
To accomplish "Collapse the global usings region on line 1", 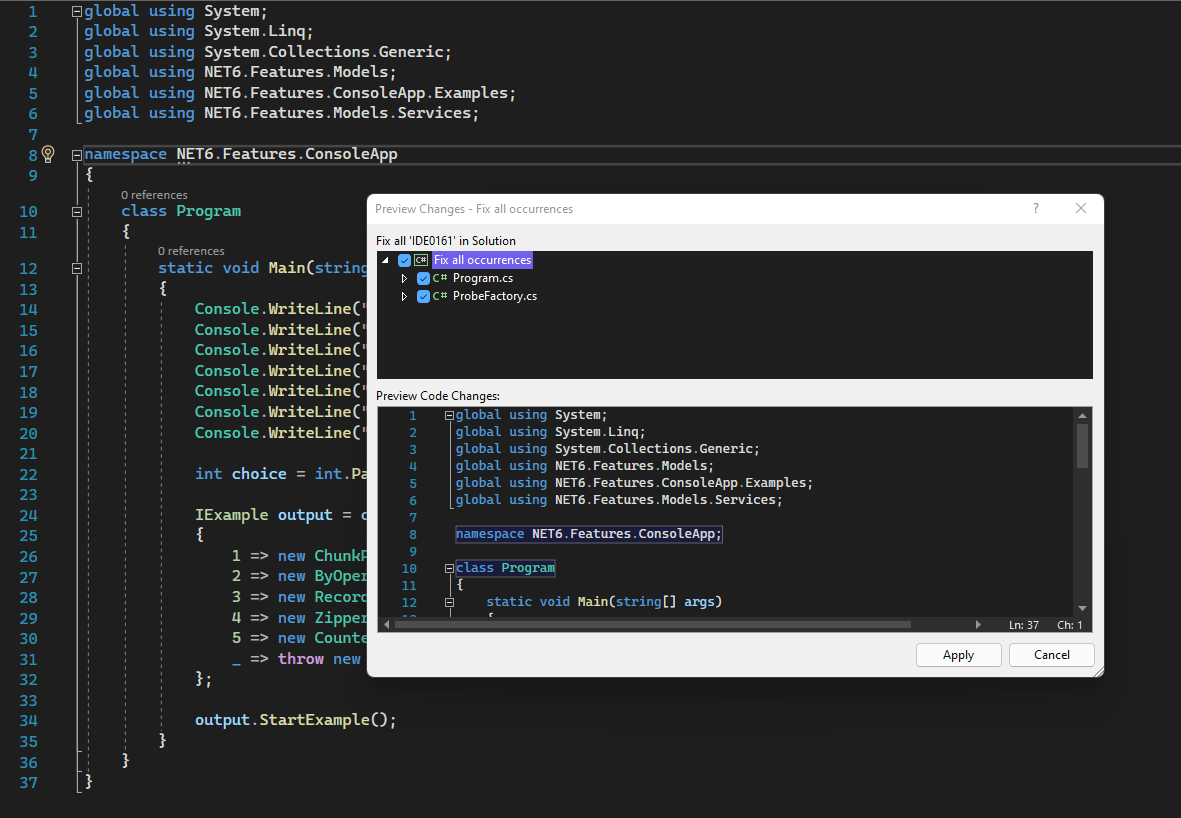I will (76, 10).
